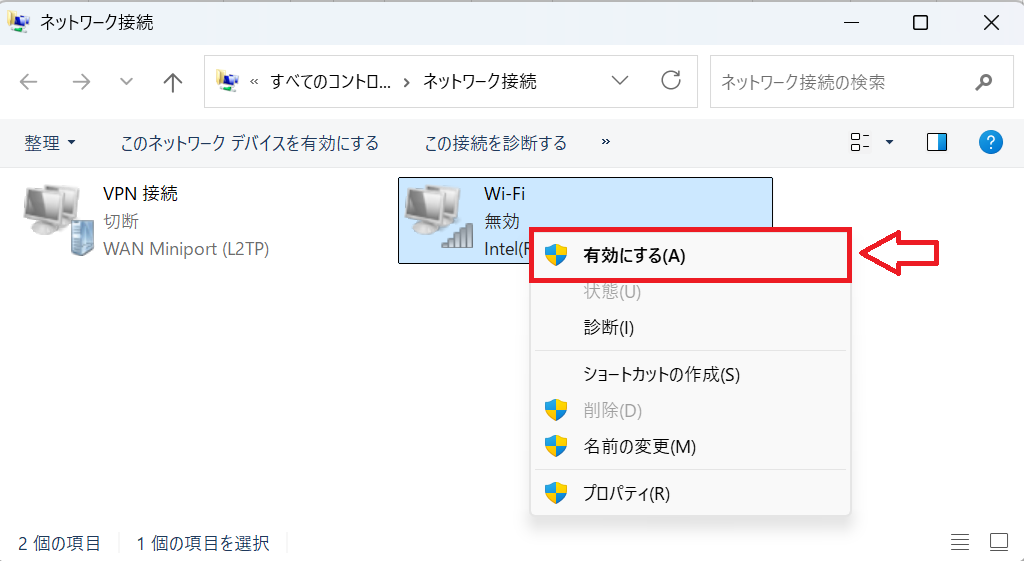The height and width of the screenshot is (561, 1024).
Task: Switch to large icons view in status bar
Action: click(x=998, y=543)
